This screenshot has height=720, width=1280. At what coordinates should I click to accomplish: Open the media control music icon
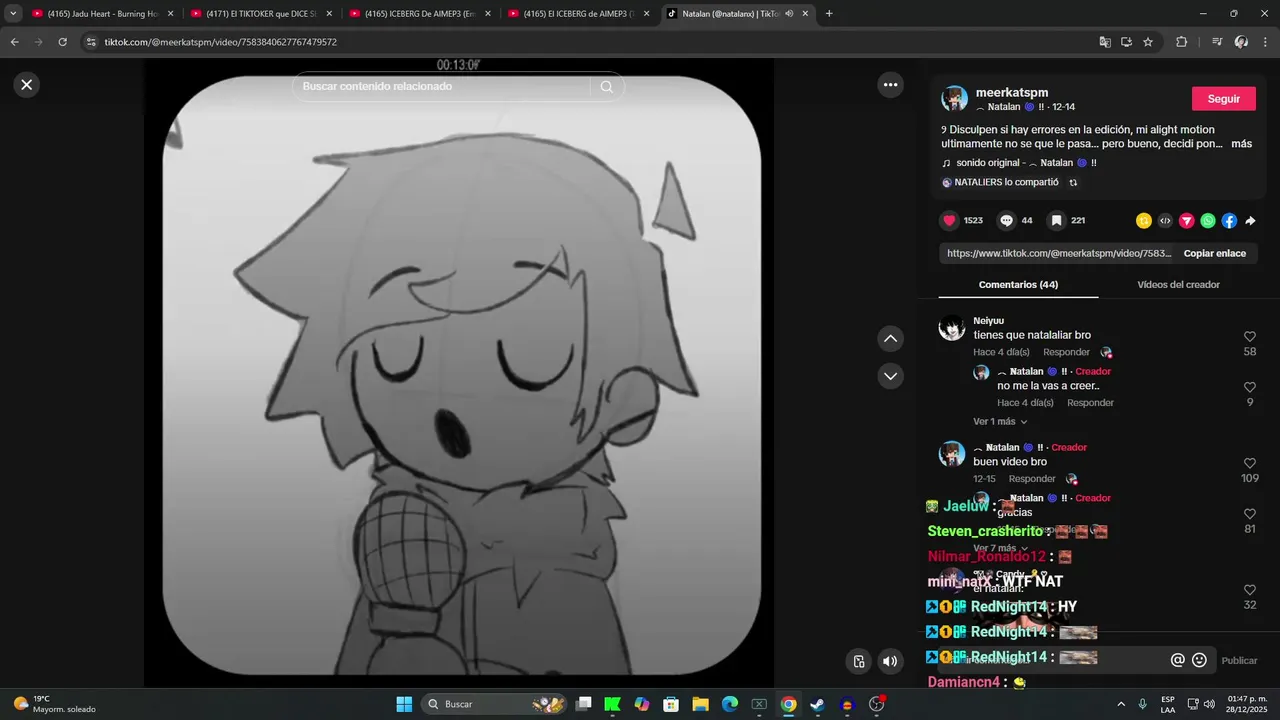(x=1217, y=42)
